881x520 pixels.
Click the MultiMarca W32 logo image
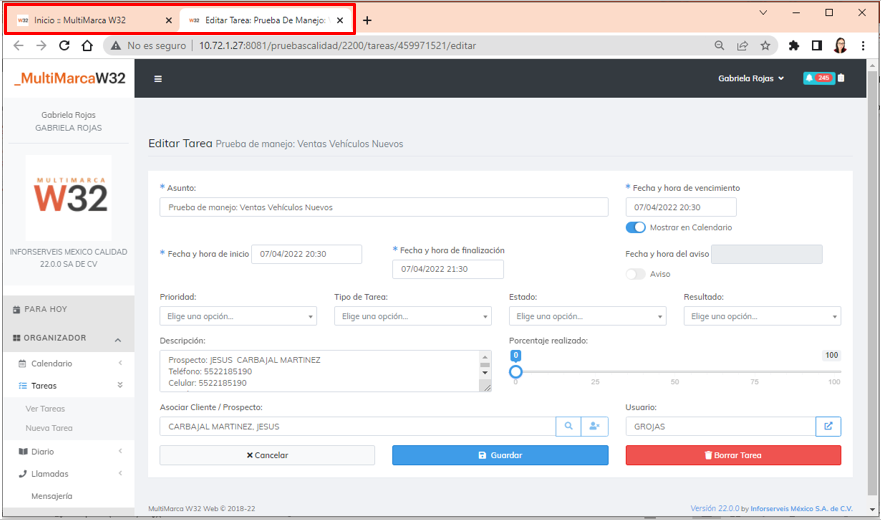(69, 198)
